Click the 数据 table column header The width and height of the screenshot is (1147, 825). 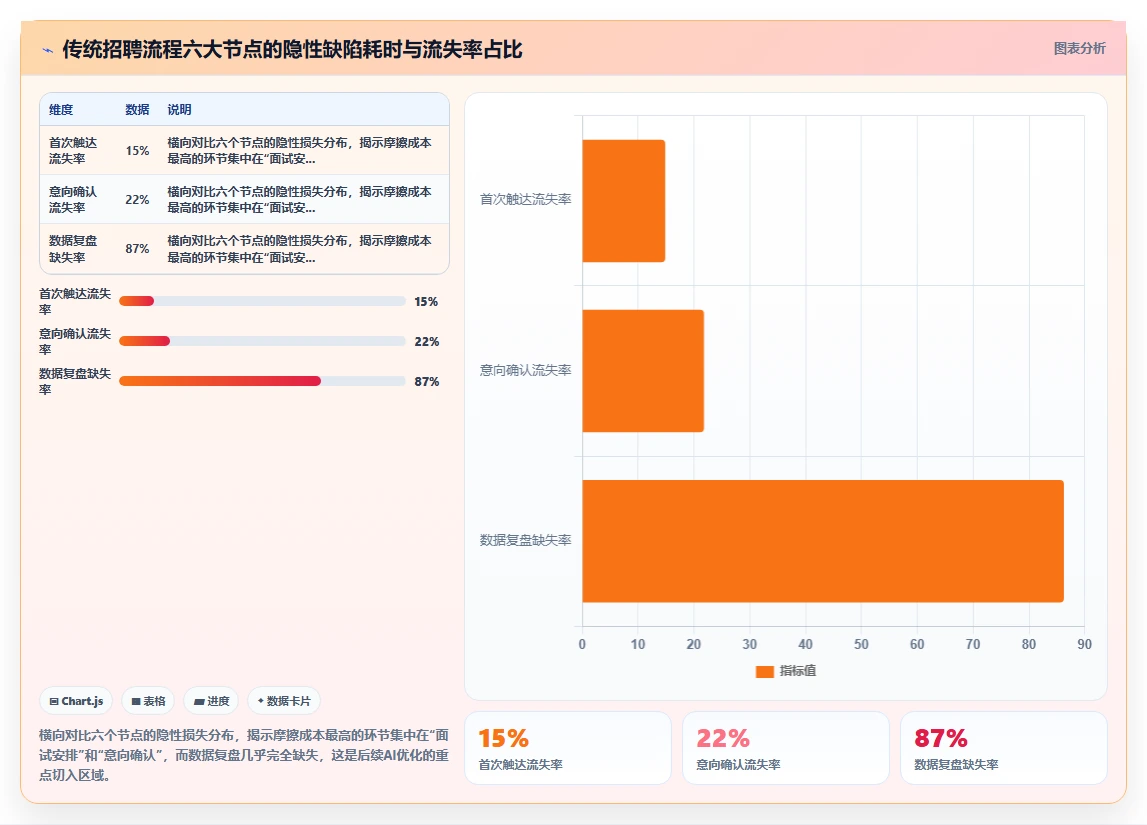pyautogui.click(x=138, y=110)
